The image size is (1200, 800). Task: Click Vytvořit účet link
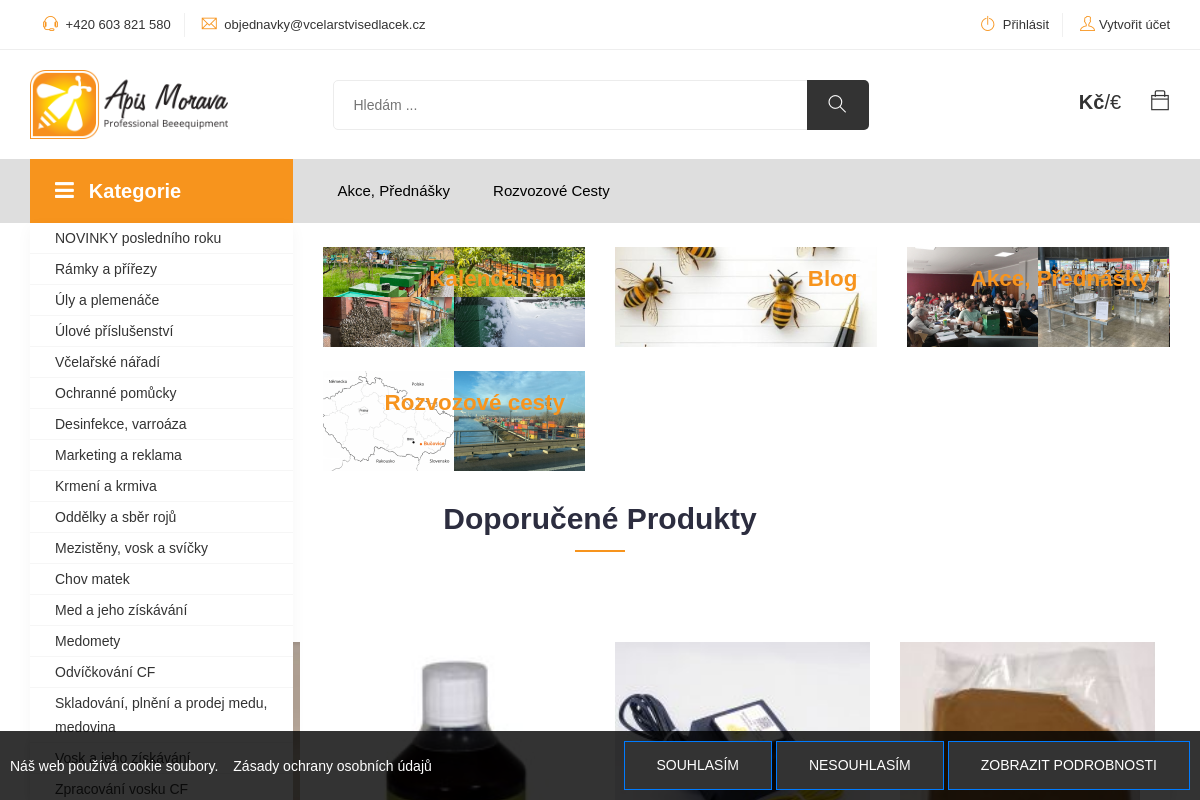pos(1134,25)
